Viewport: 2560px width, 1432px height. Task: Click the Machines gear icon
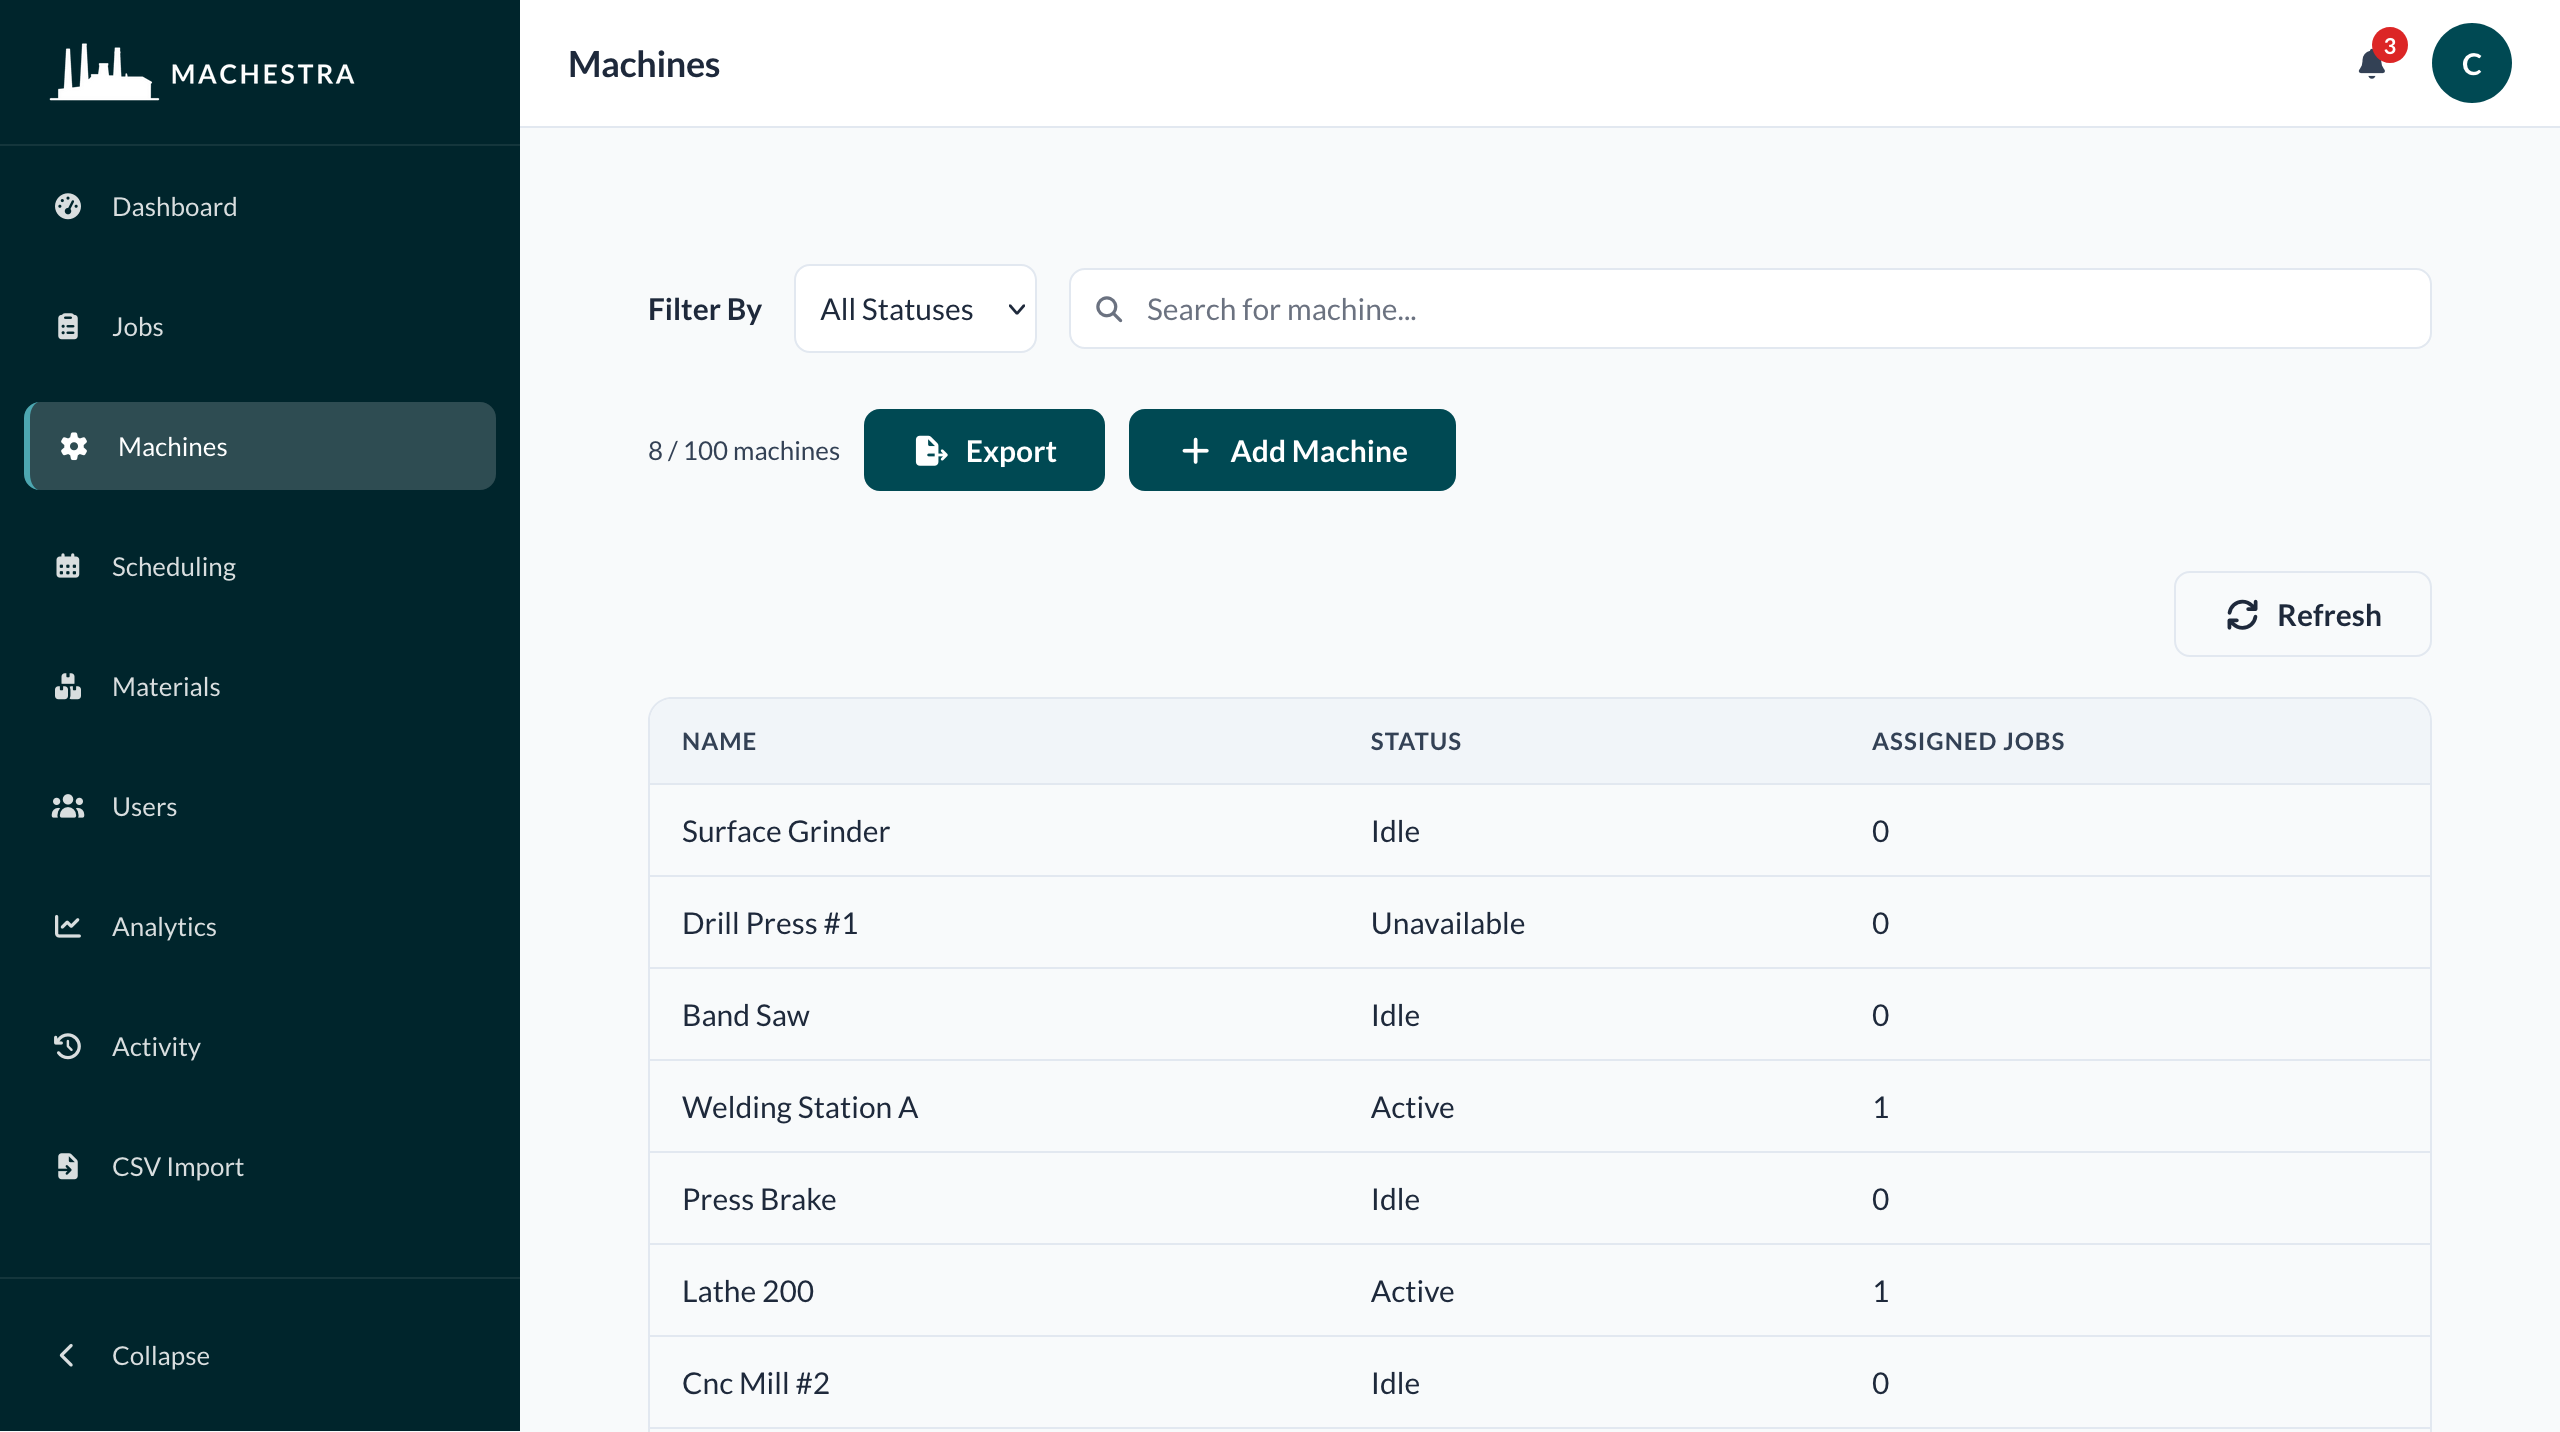pyautogui.click(x=72, y=447)
